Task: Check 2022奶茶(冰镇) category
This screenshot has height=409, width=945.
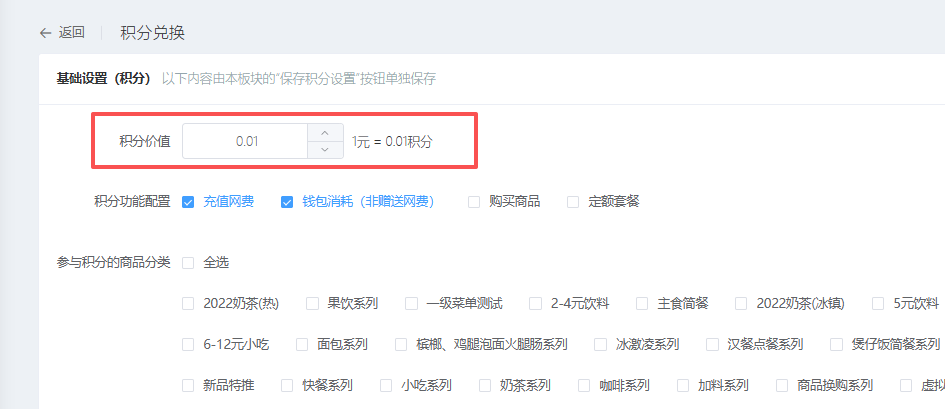Action: (741, 304)
